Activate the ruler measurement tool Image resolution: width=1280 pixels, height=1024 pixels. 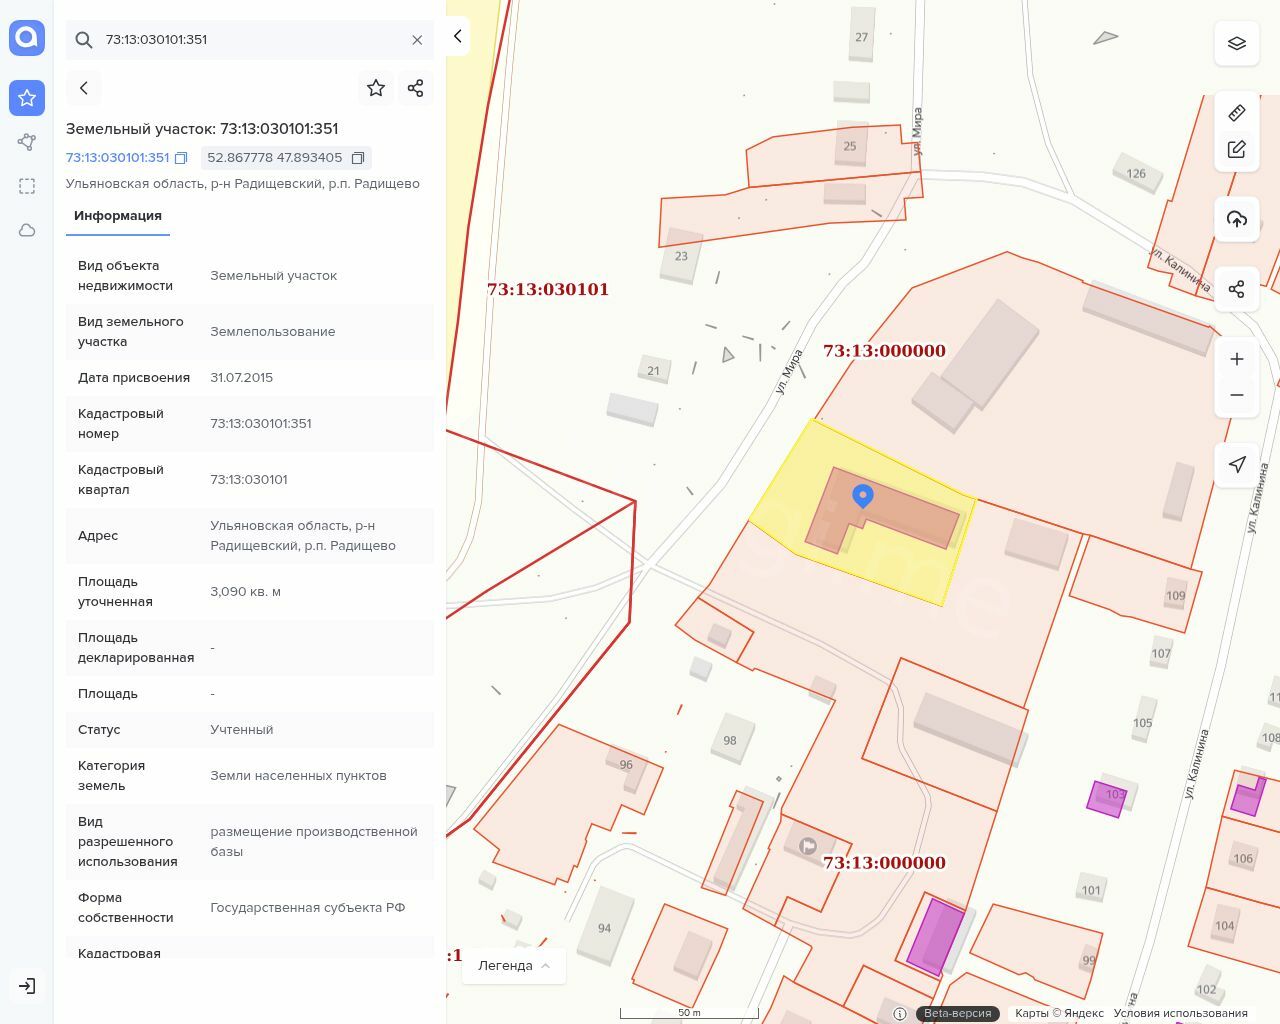pyautogui.click(x=1237, y=113)
